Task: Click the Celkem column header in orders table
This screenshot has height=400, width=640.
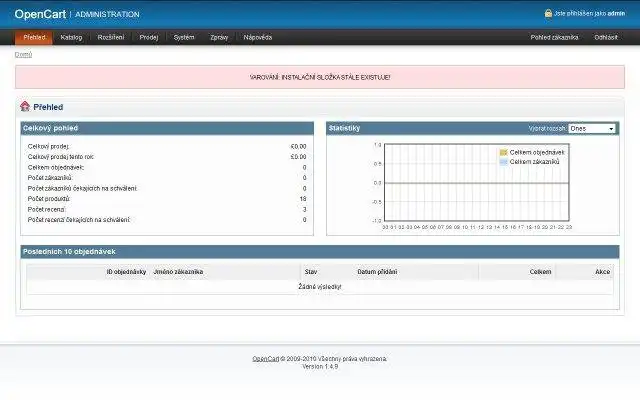Action: 540,272
